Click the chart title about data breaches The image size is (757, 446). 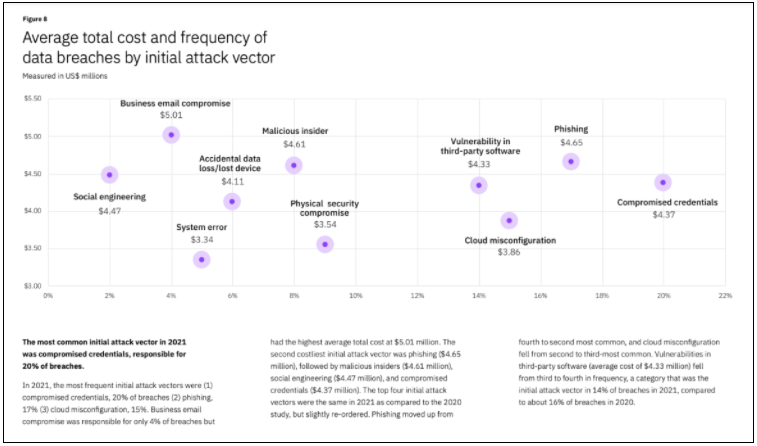point(148,48)
